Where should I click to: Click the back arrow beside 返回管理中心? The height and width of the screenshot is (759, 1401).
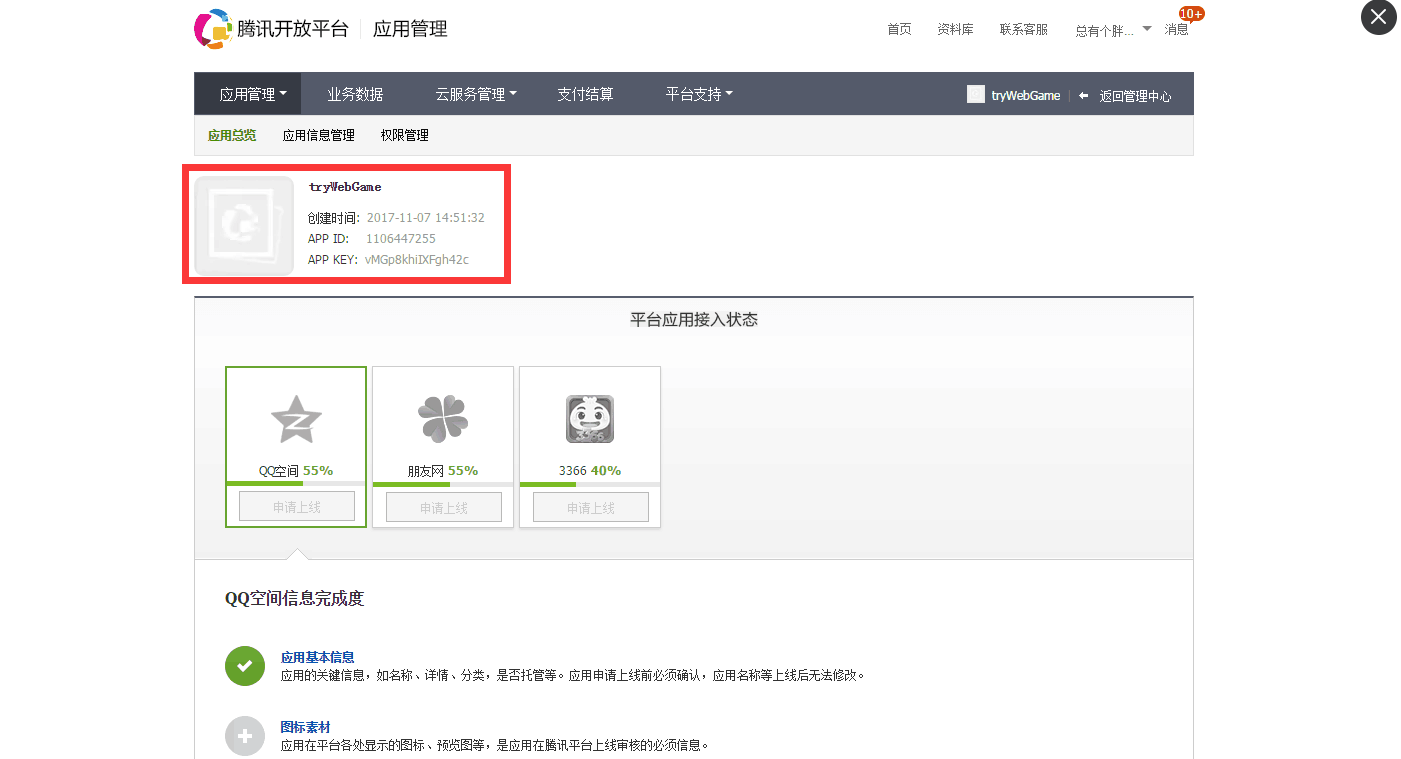pyautogui.click(x=1084, y=94)
